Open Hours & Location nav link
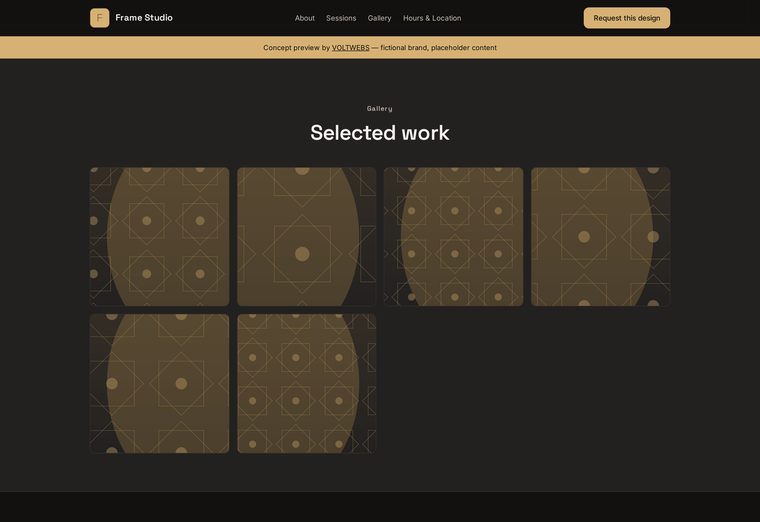The height and width of the screenshot is (522, 760). [432, 18]
